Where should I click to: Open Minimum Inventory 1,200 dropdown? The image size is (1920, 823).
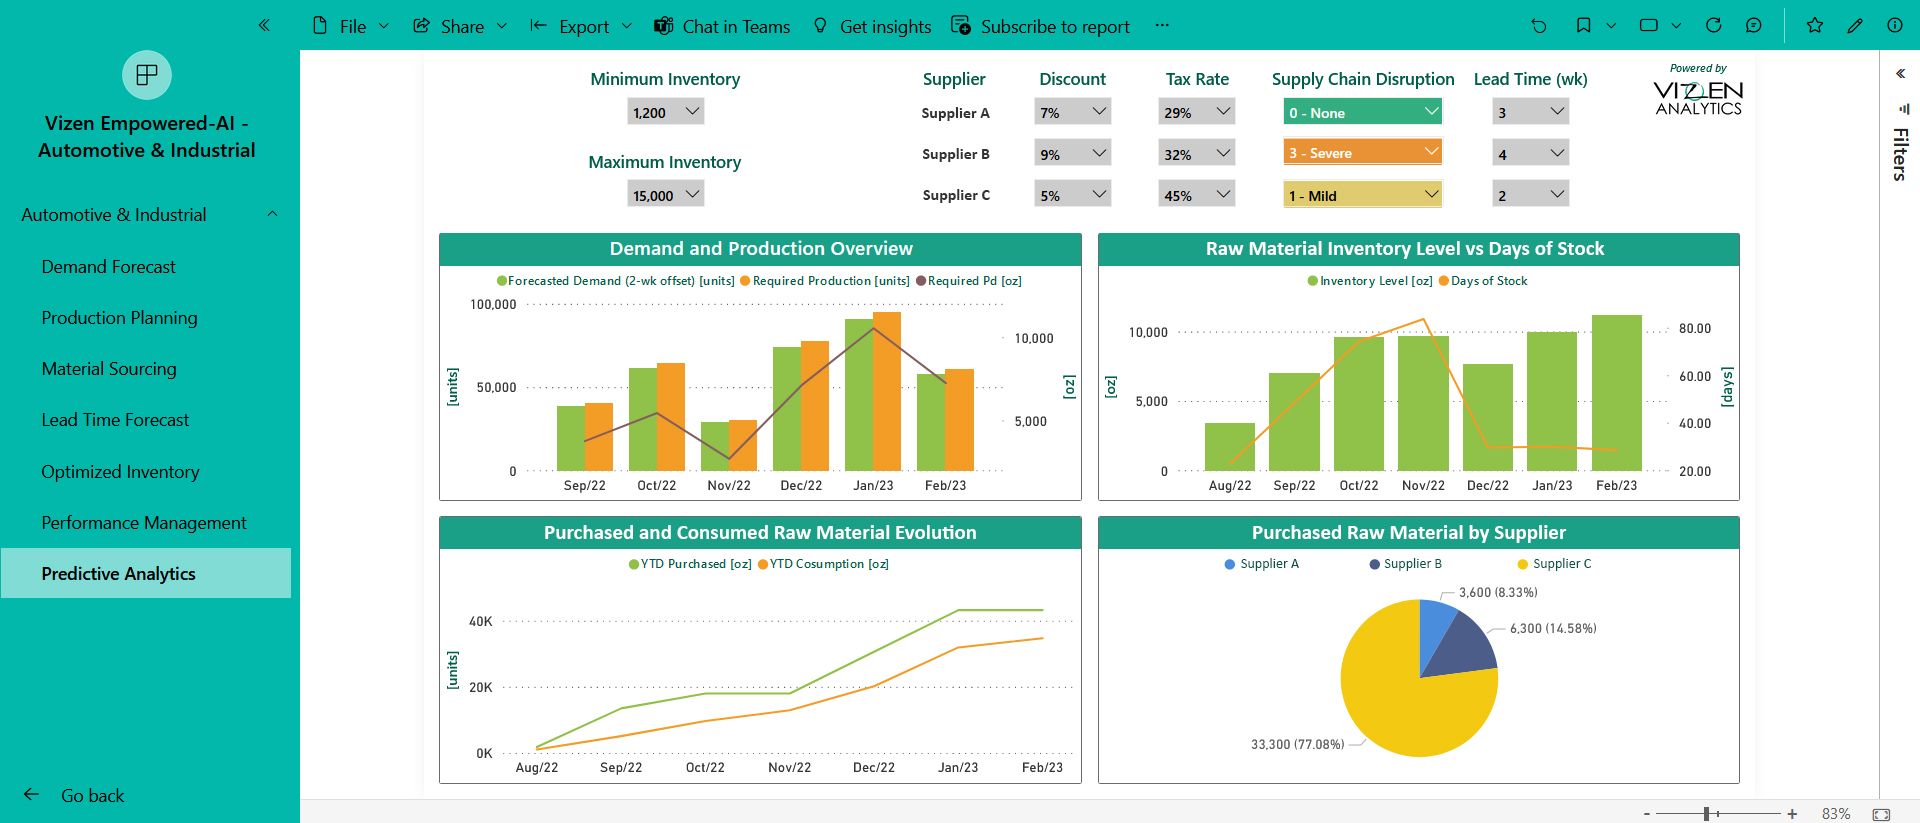tap(666, 112)
